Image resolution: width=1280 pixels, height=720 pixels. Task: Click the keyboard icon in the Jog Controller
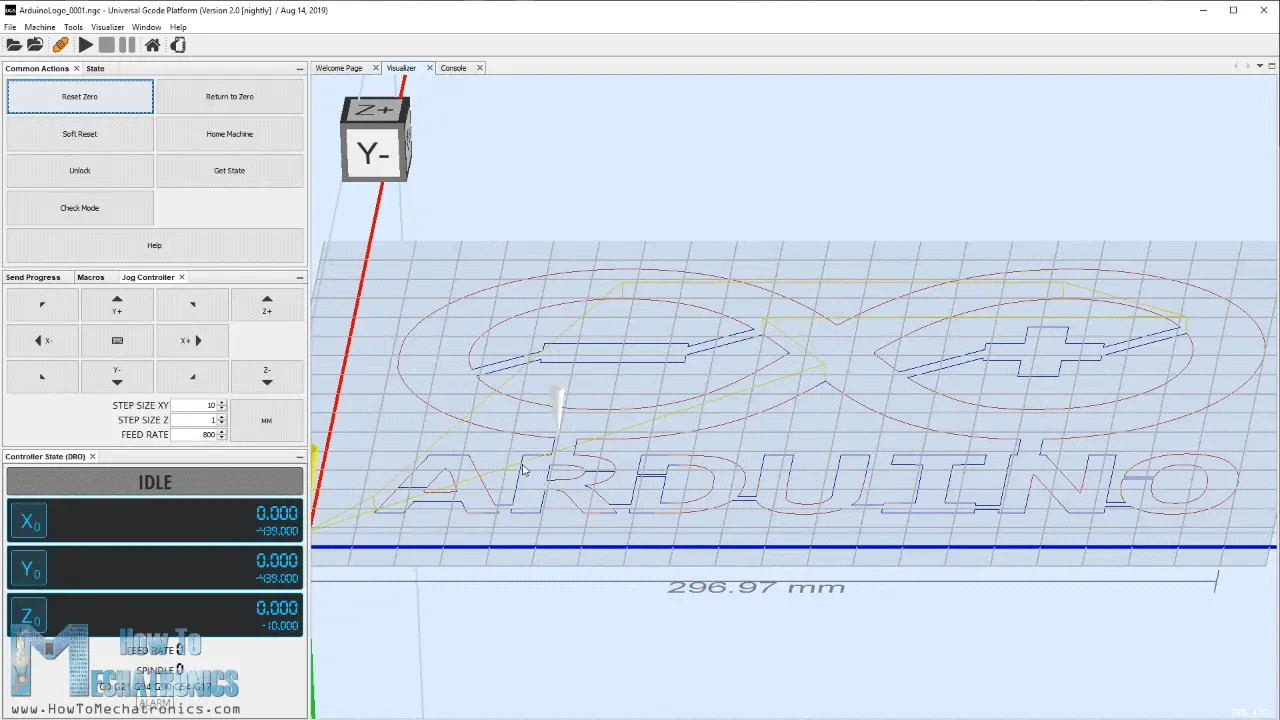(x=117, y=340)
